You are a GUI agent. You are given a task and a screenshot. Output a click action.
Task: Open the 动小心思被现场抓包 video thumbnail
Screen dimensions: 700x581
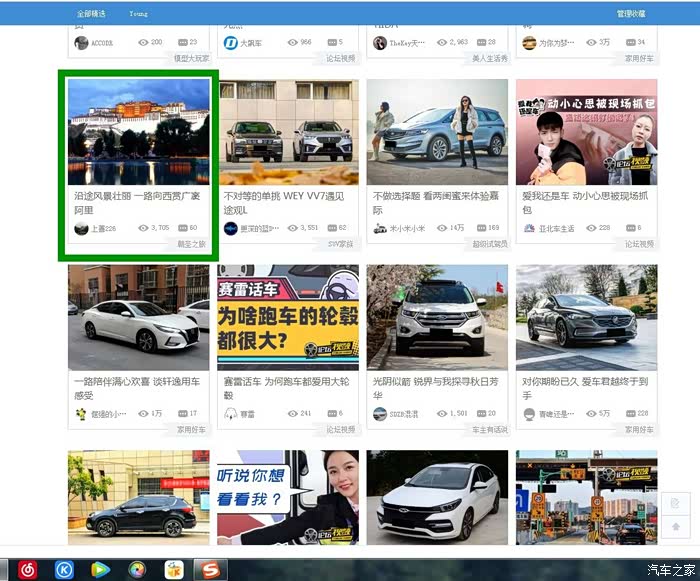(x=586, y=132)
